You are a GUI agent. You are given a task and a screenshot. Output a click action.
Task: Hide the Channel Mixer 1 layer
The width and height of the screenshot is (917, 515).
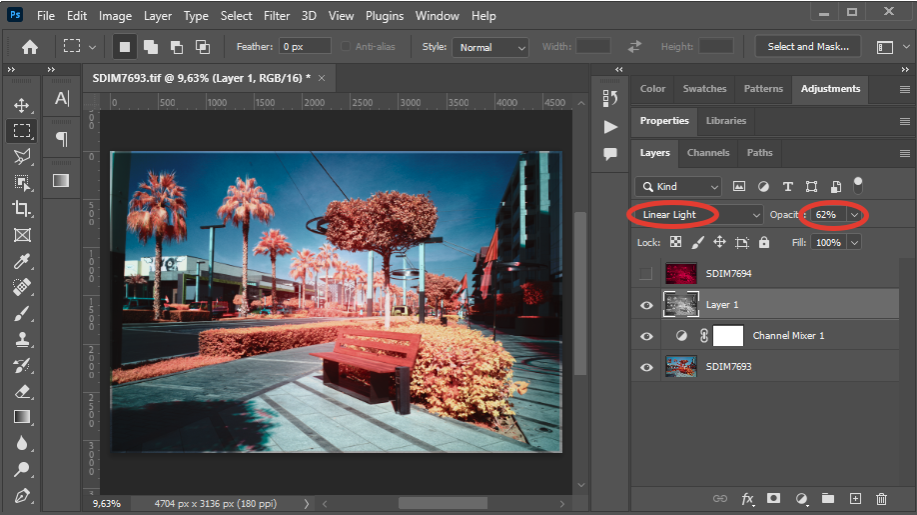pyautogui.click(x=647, y=336)
